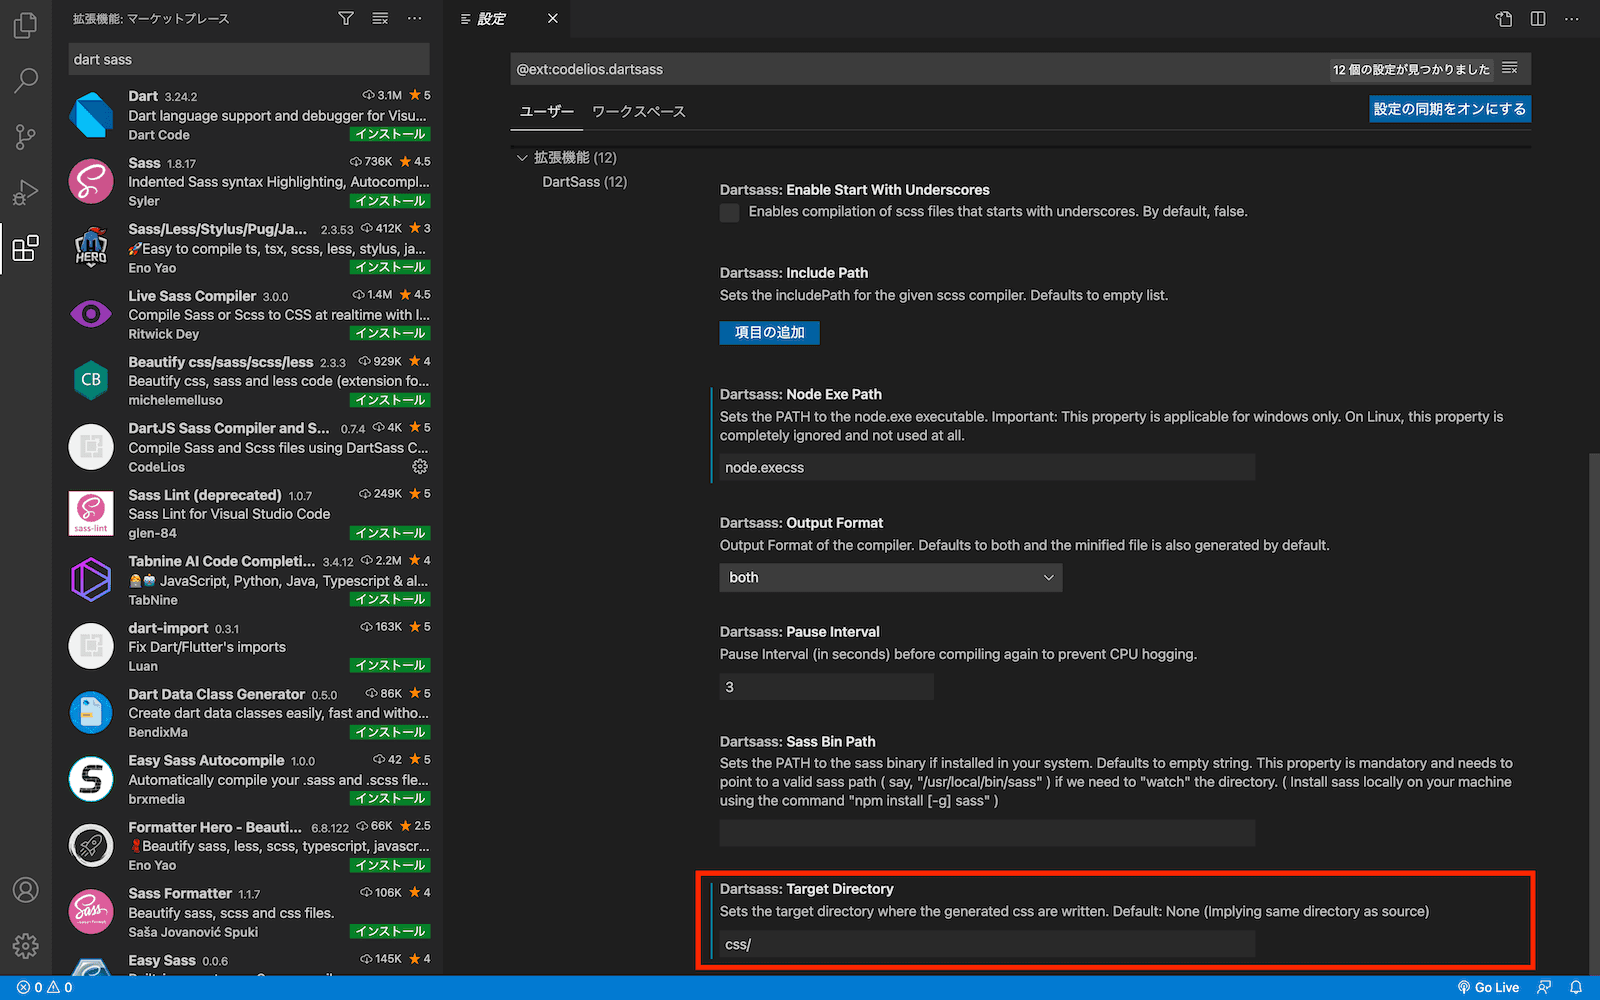Open the Search view
The image size is (1600, 1000).
point(25,80)
